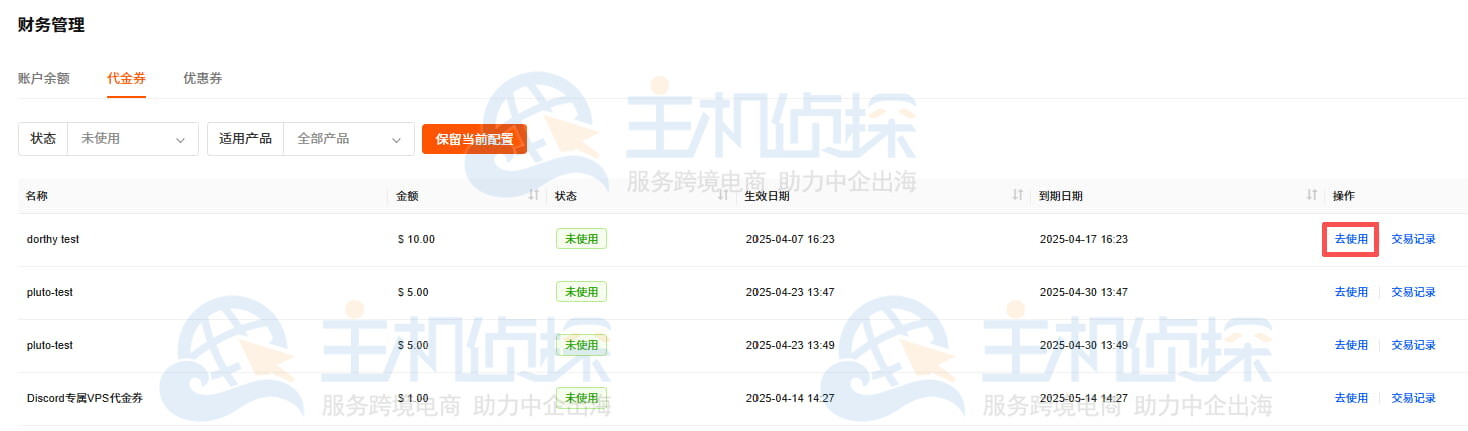Click 去使用 for first pluto-test voucher
This screenshot has width=1468, height=431.
tap(1351, 292)
